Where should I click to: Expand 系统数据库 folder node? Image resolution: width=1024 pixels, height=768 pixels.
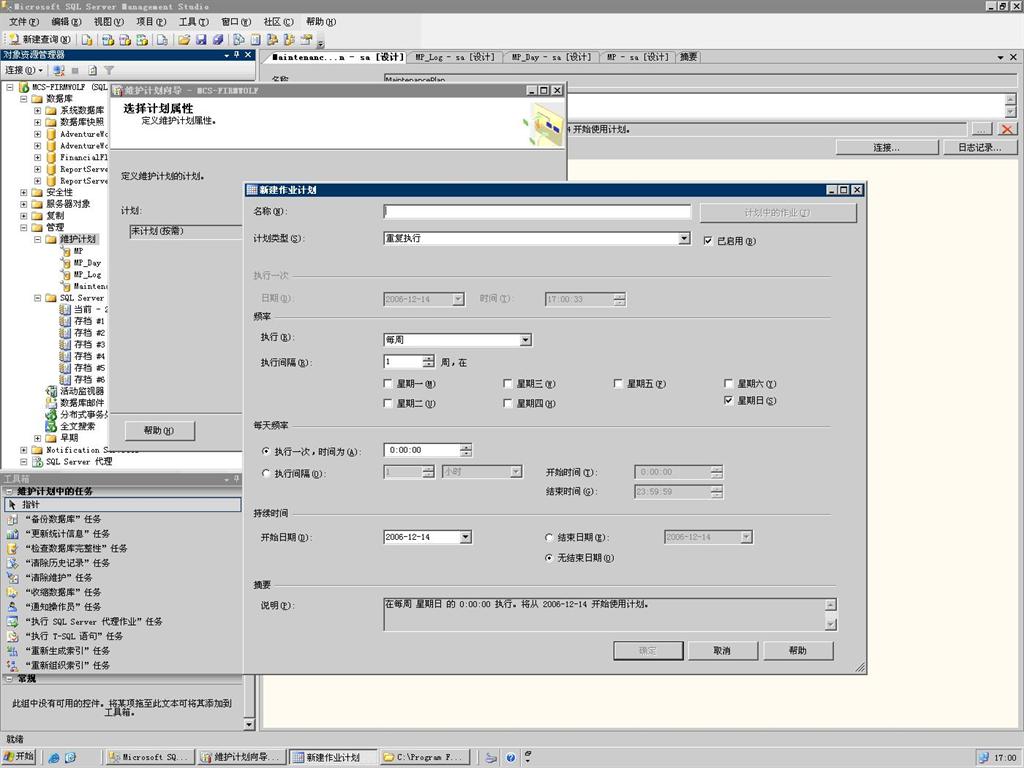(x=38, y=110)
